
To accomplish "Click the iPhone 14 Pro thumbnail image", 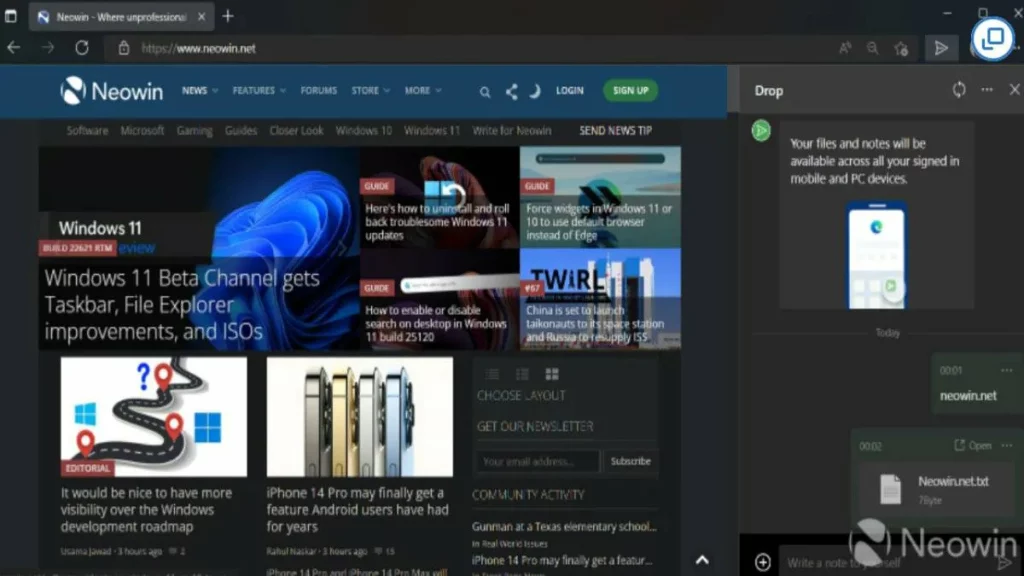I will 359,417.
